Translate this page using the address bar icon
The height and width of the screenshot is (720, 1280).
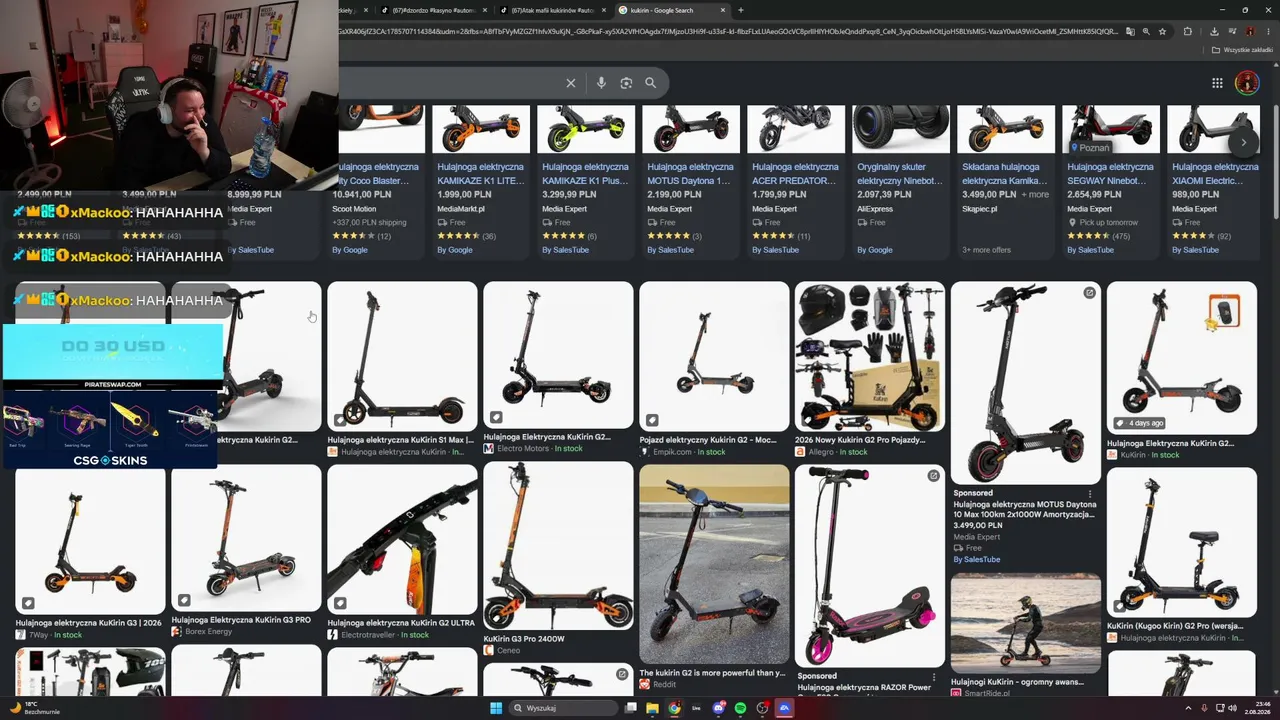1130,31
